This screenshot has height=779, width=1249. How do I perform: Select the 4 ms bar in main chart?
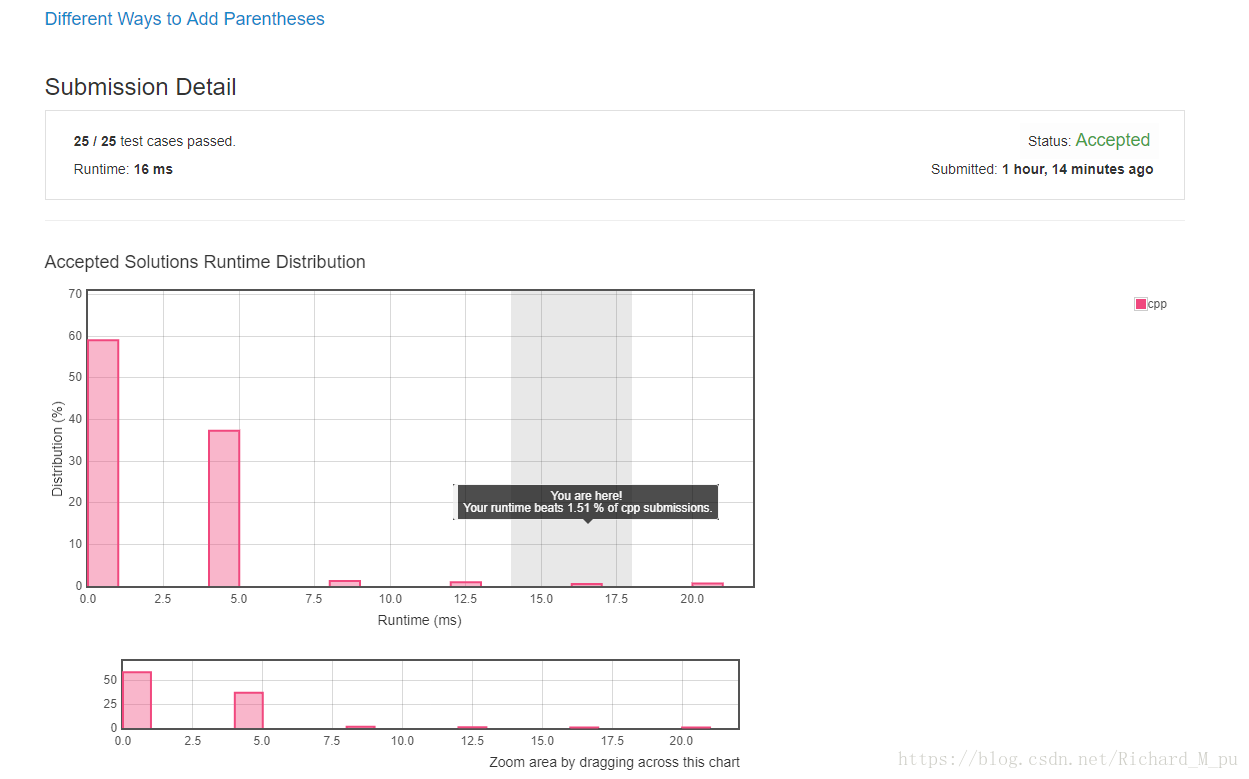click(x=224, y=508)
